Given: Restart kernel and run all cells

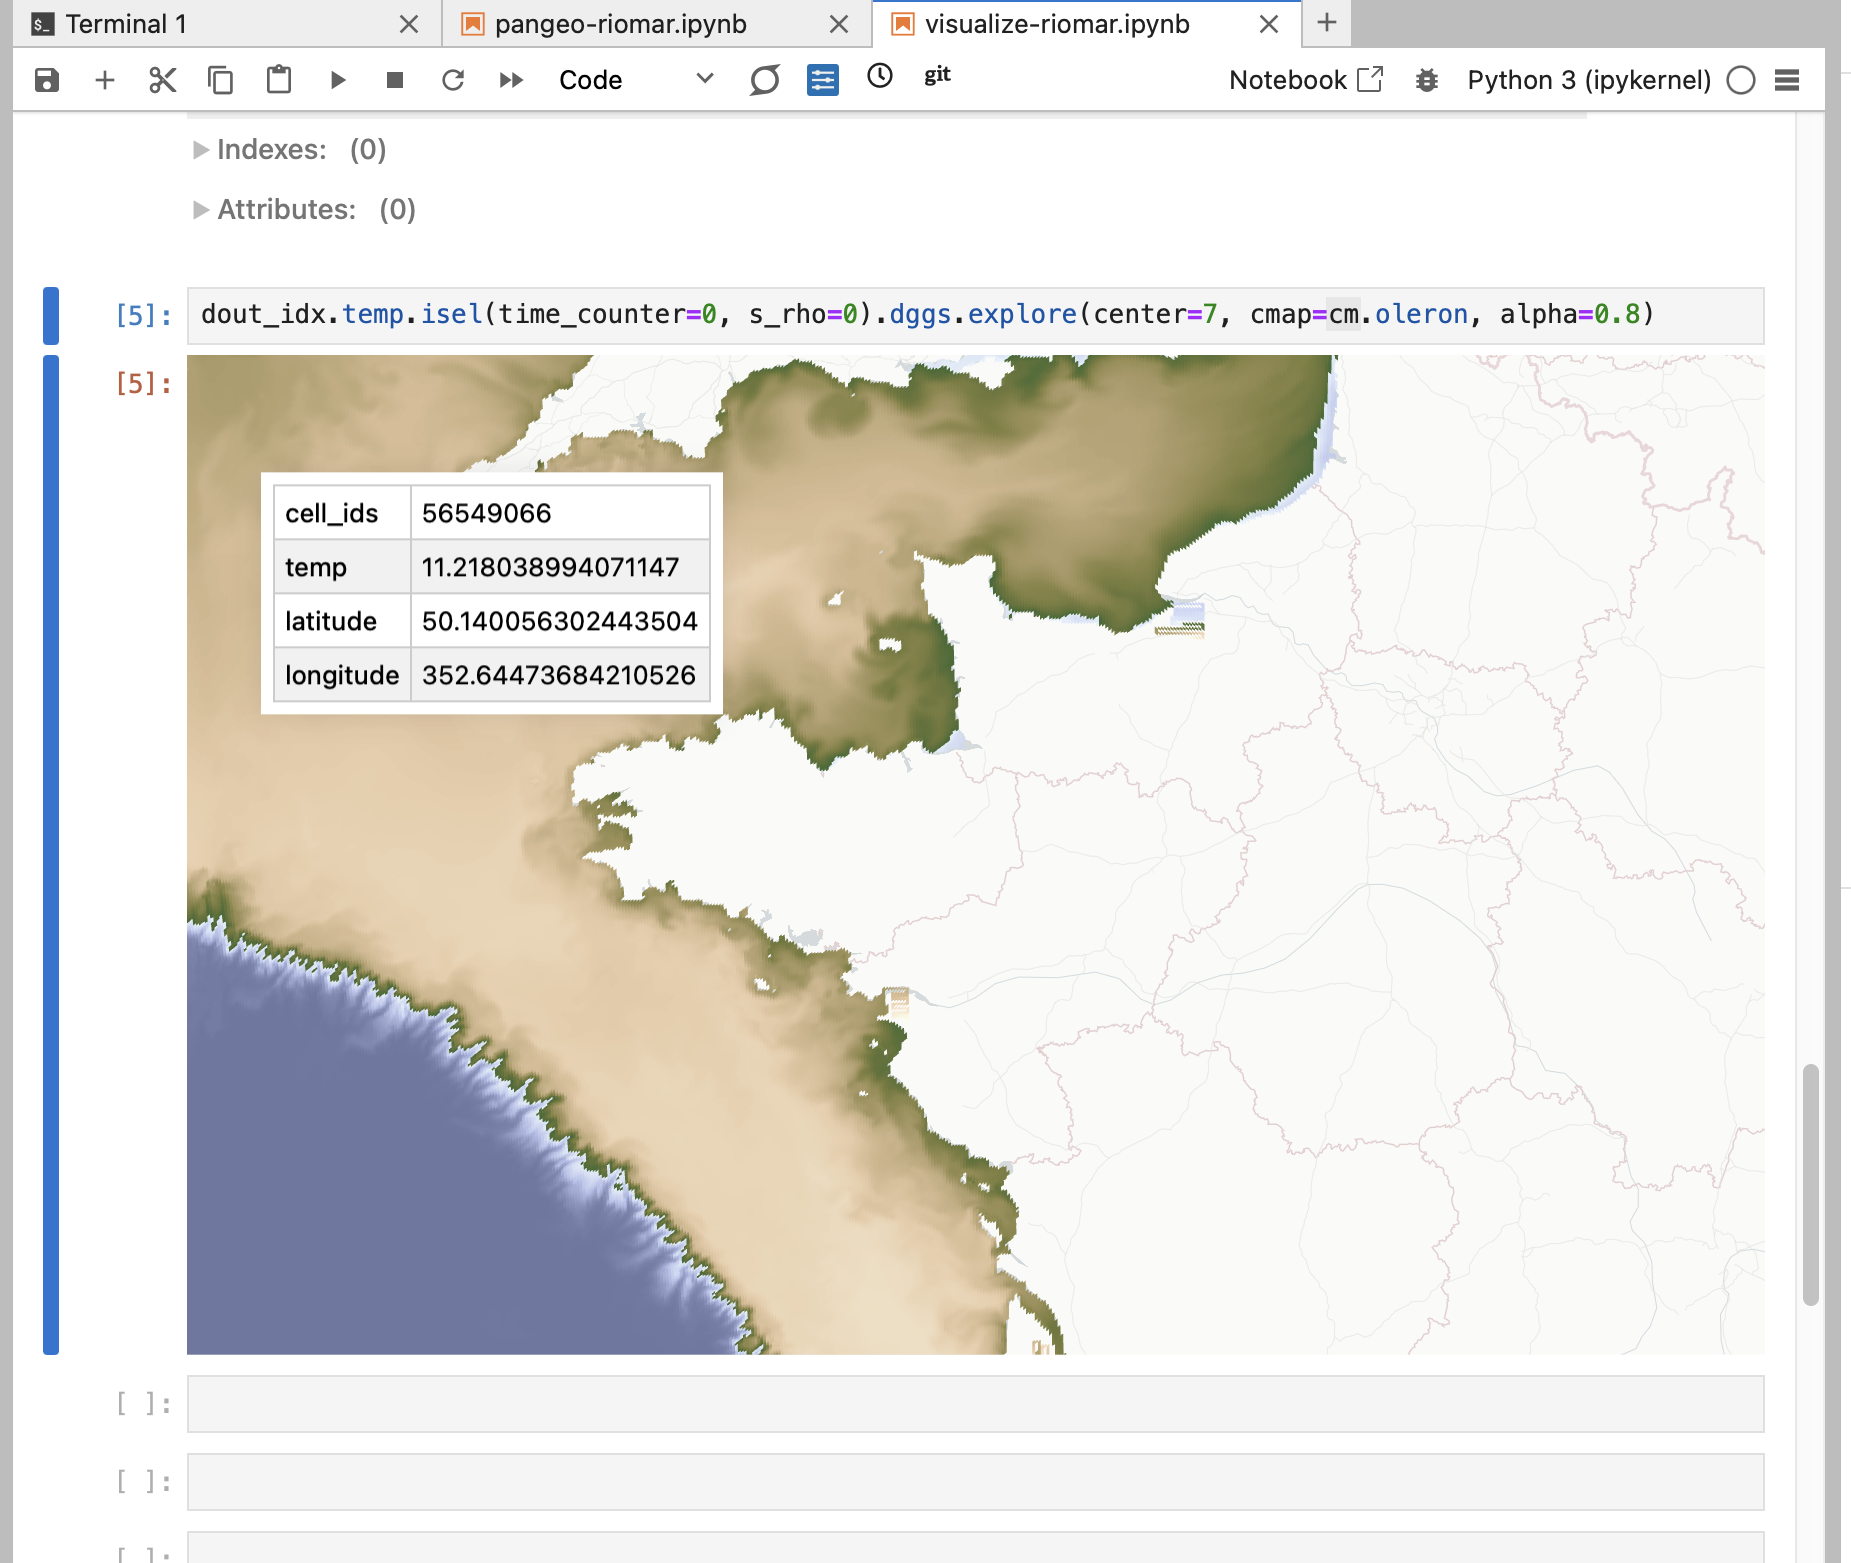Looking at the screenshot, I should coord(511,80).
